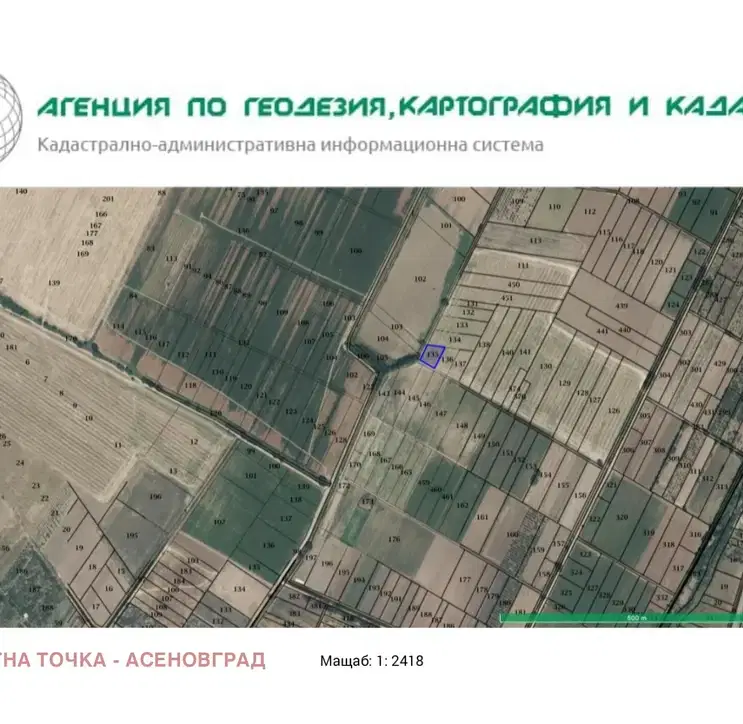The image size is (743, 724).
Task: Click the agency globe logo
Action: click(x=10, y=118)
